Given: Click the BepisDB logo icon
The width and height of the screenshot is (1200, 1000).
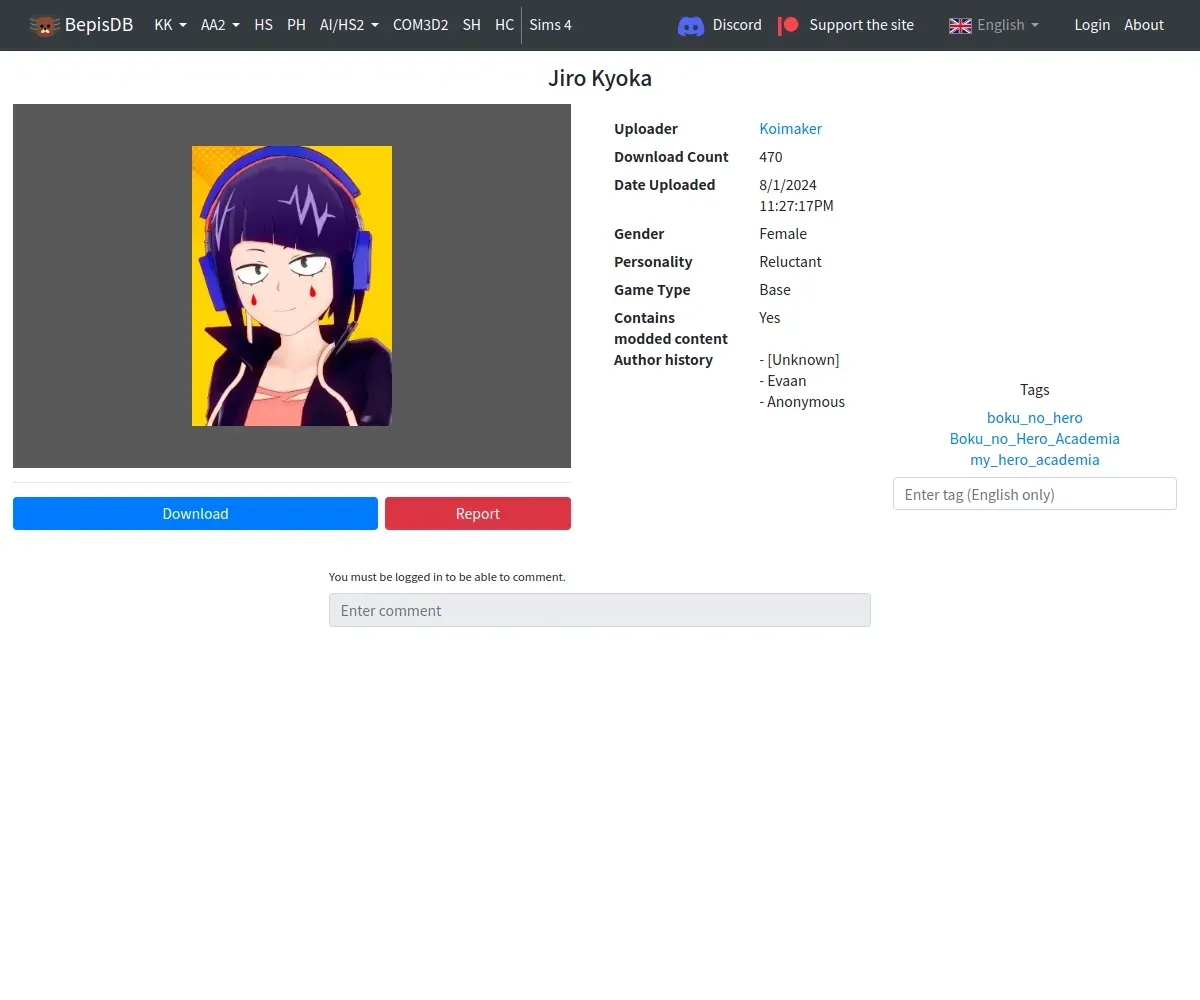Looking at the screenshot, I should pos(44,25).
